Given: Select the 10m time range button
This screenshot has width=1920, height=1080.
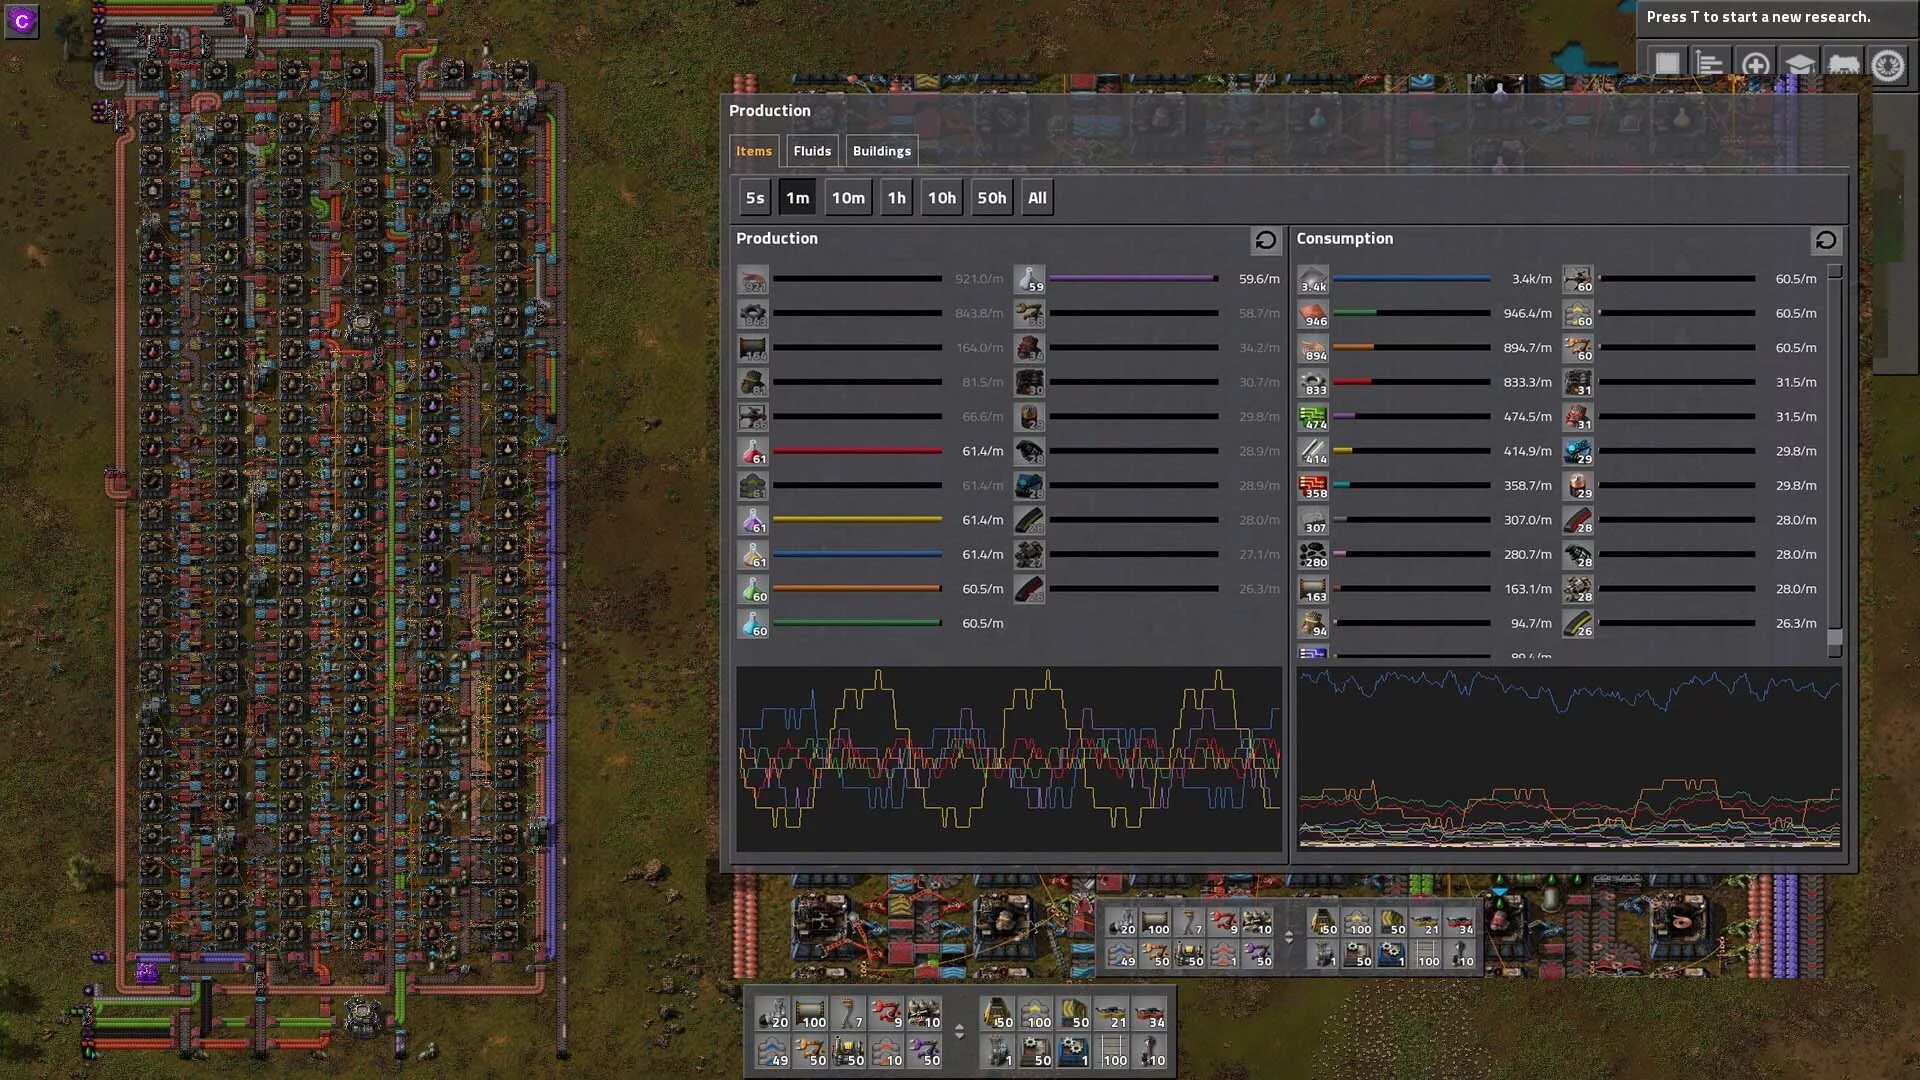Looking at the screenshot, I should (848, 198).
